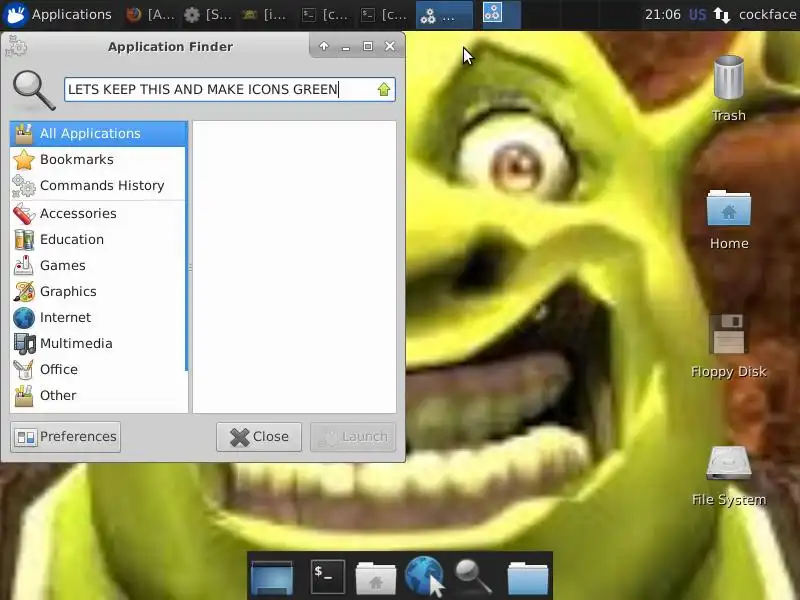Switch to the Settings gear taskbar window
Image resolution: width=800 pixels, height=600 pixels.
(x=208, y=14)
